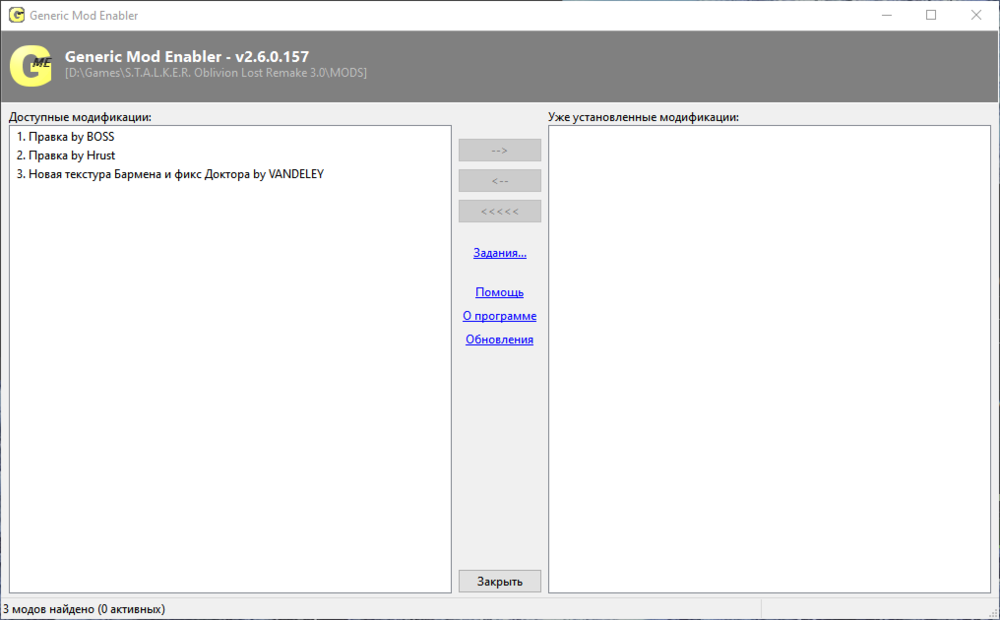Click the 'Закрыть' button
1000x620 pixels.
pyautogui.click(x=499, y=581)
